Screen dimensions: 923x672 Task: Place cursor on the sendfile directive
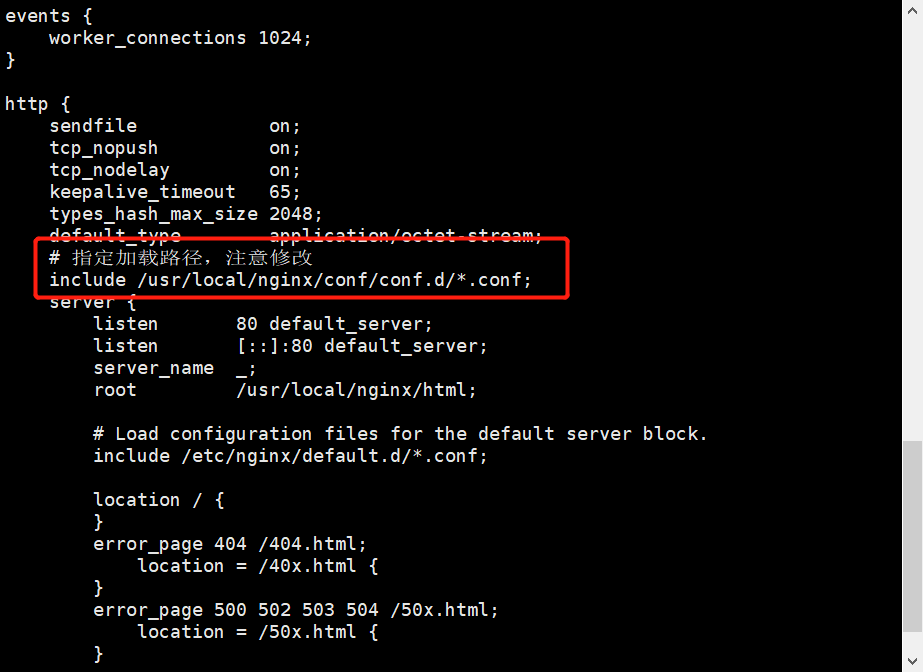click(x=93, y=126)
